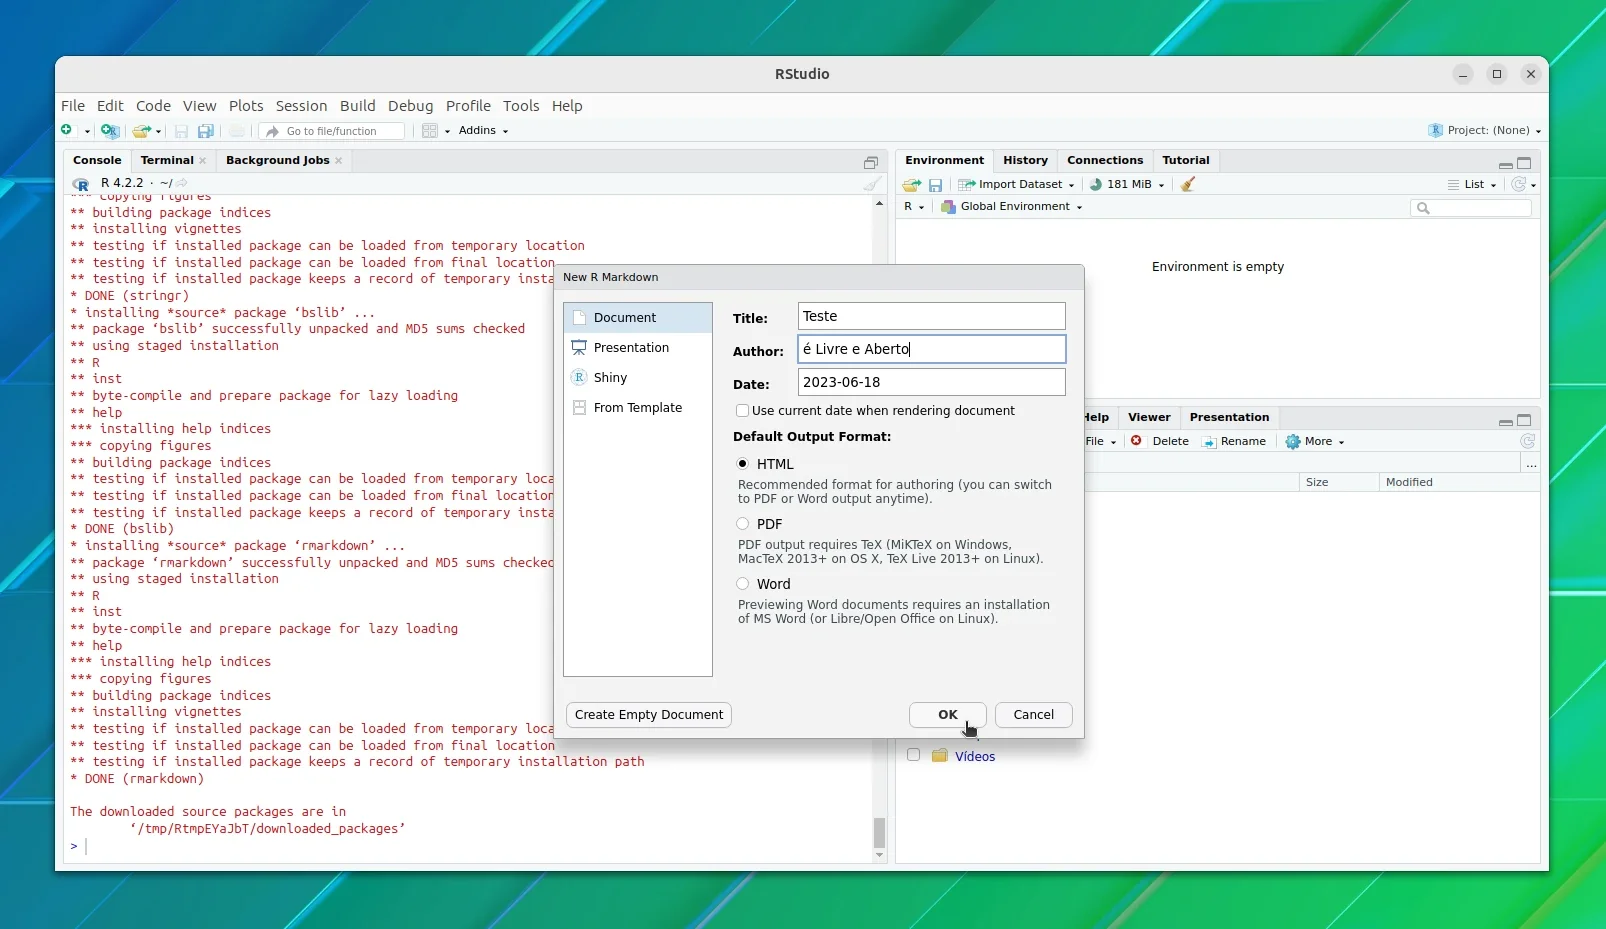Open the Addins dropdown

click(484, 131)
